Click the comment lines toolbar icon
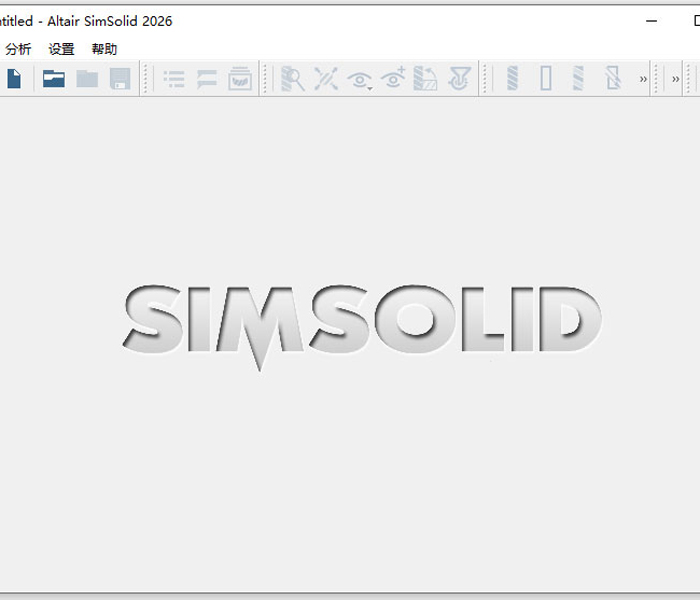 pos(207,79)
